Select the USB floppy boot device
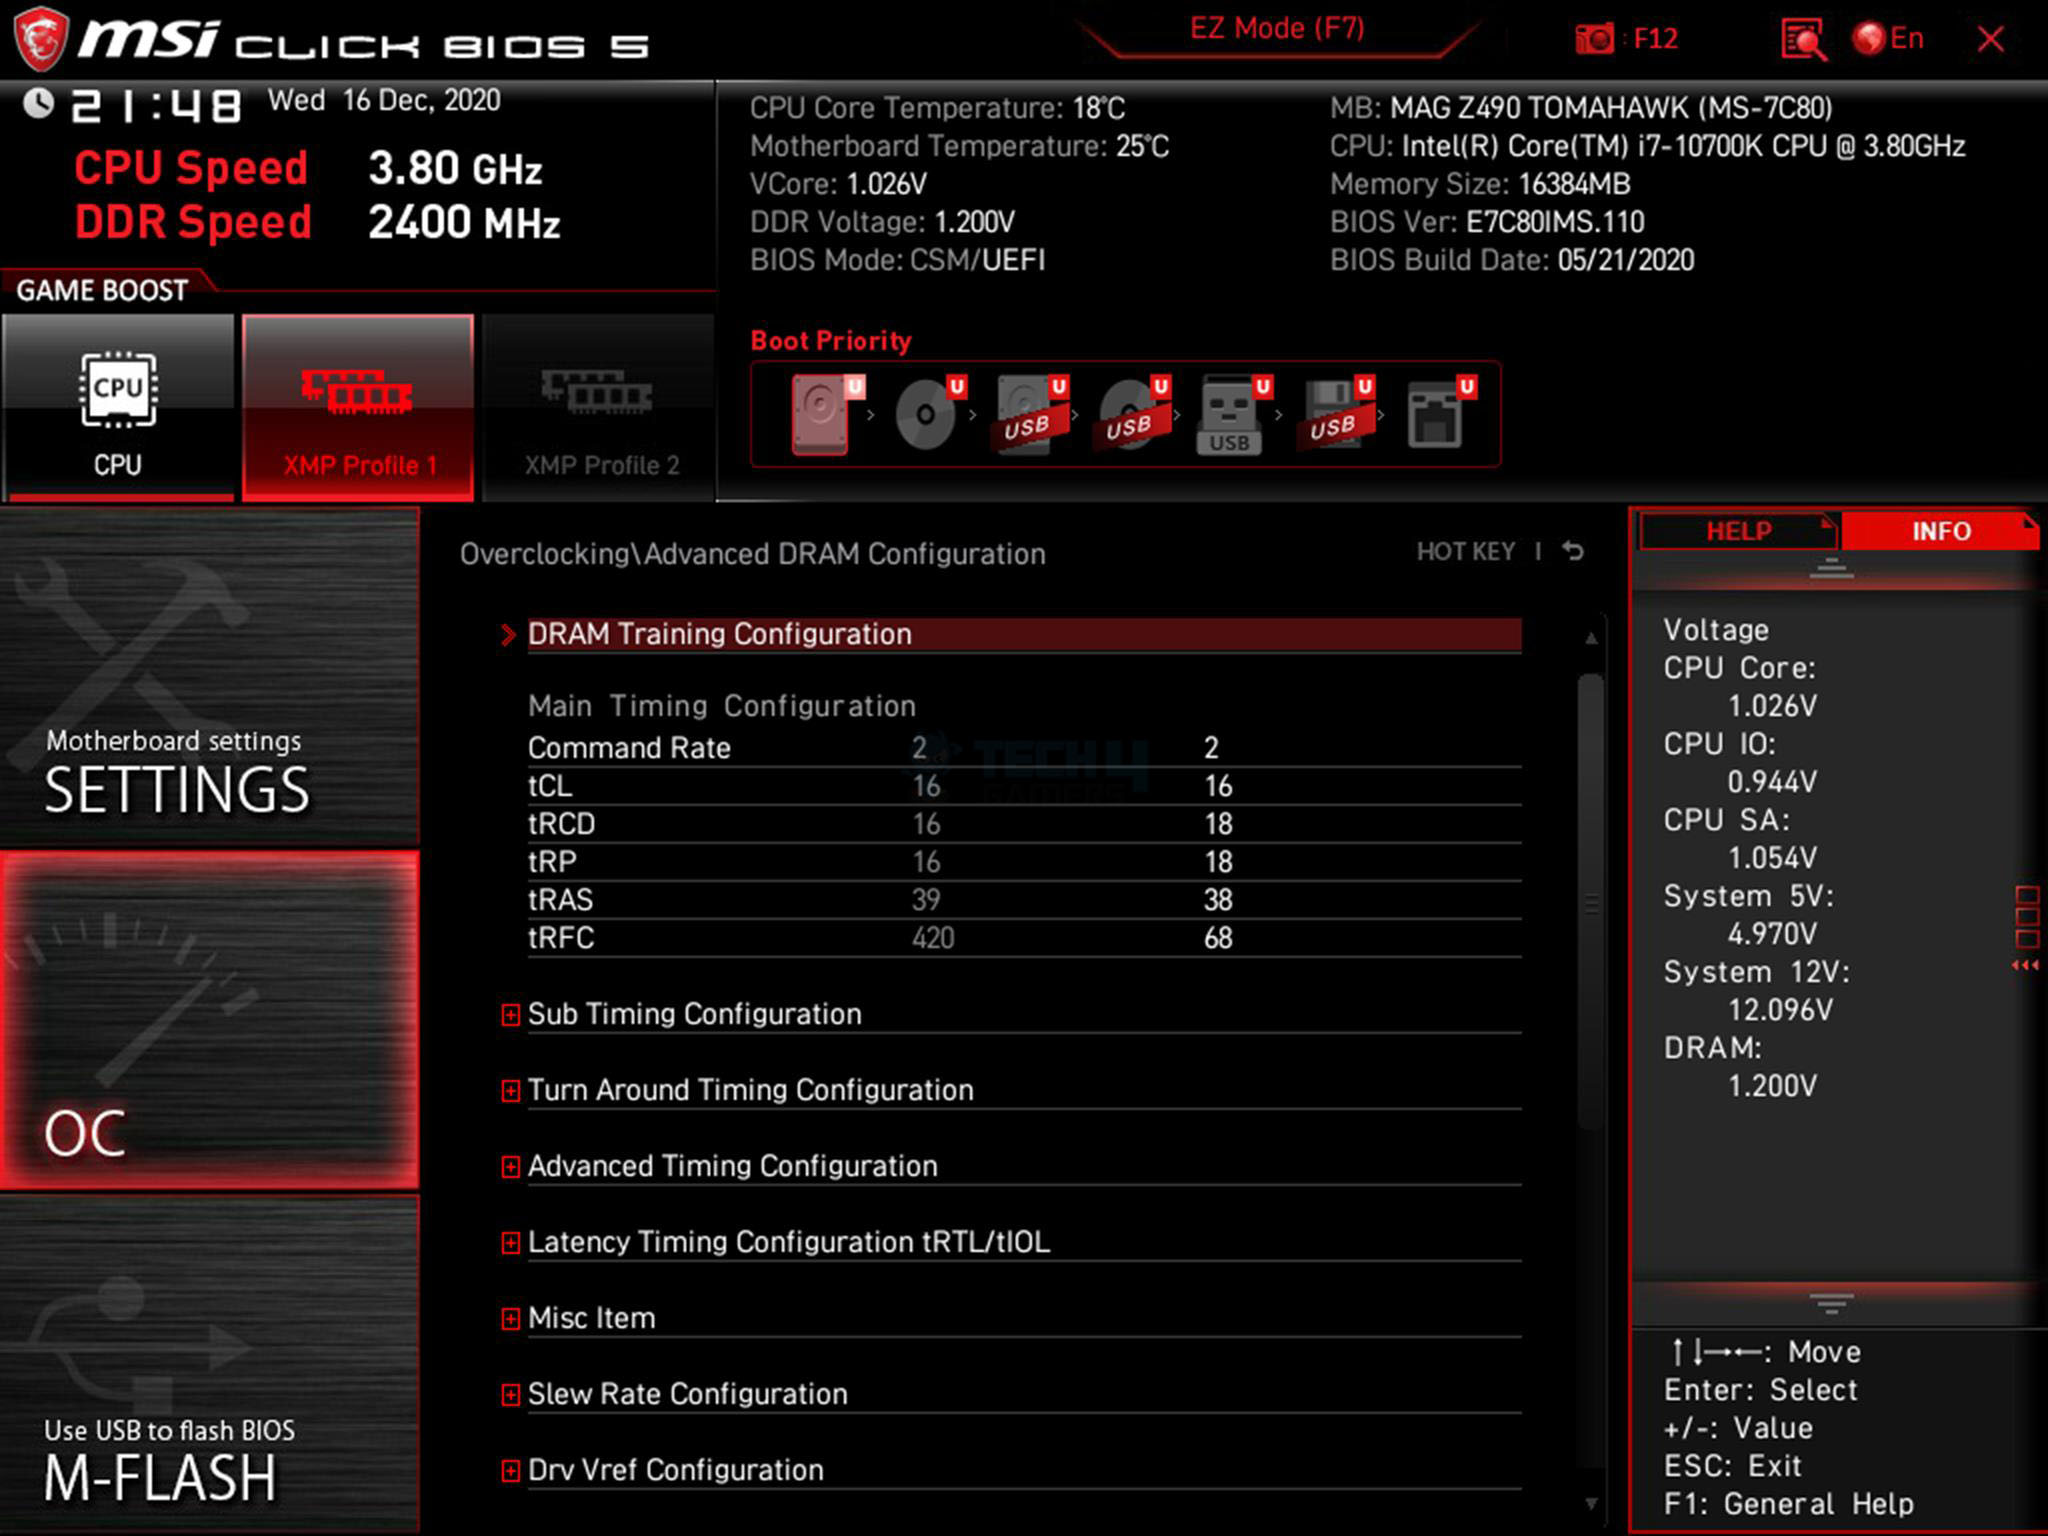Image resolution: width=2048 pixels, height=1536 pixels. coord(1336,414)
